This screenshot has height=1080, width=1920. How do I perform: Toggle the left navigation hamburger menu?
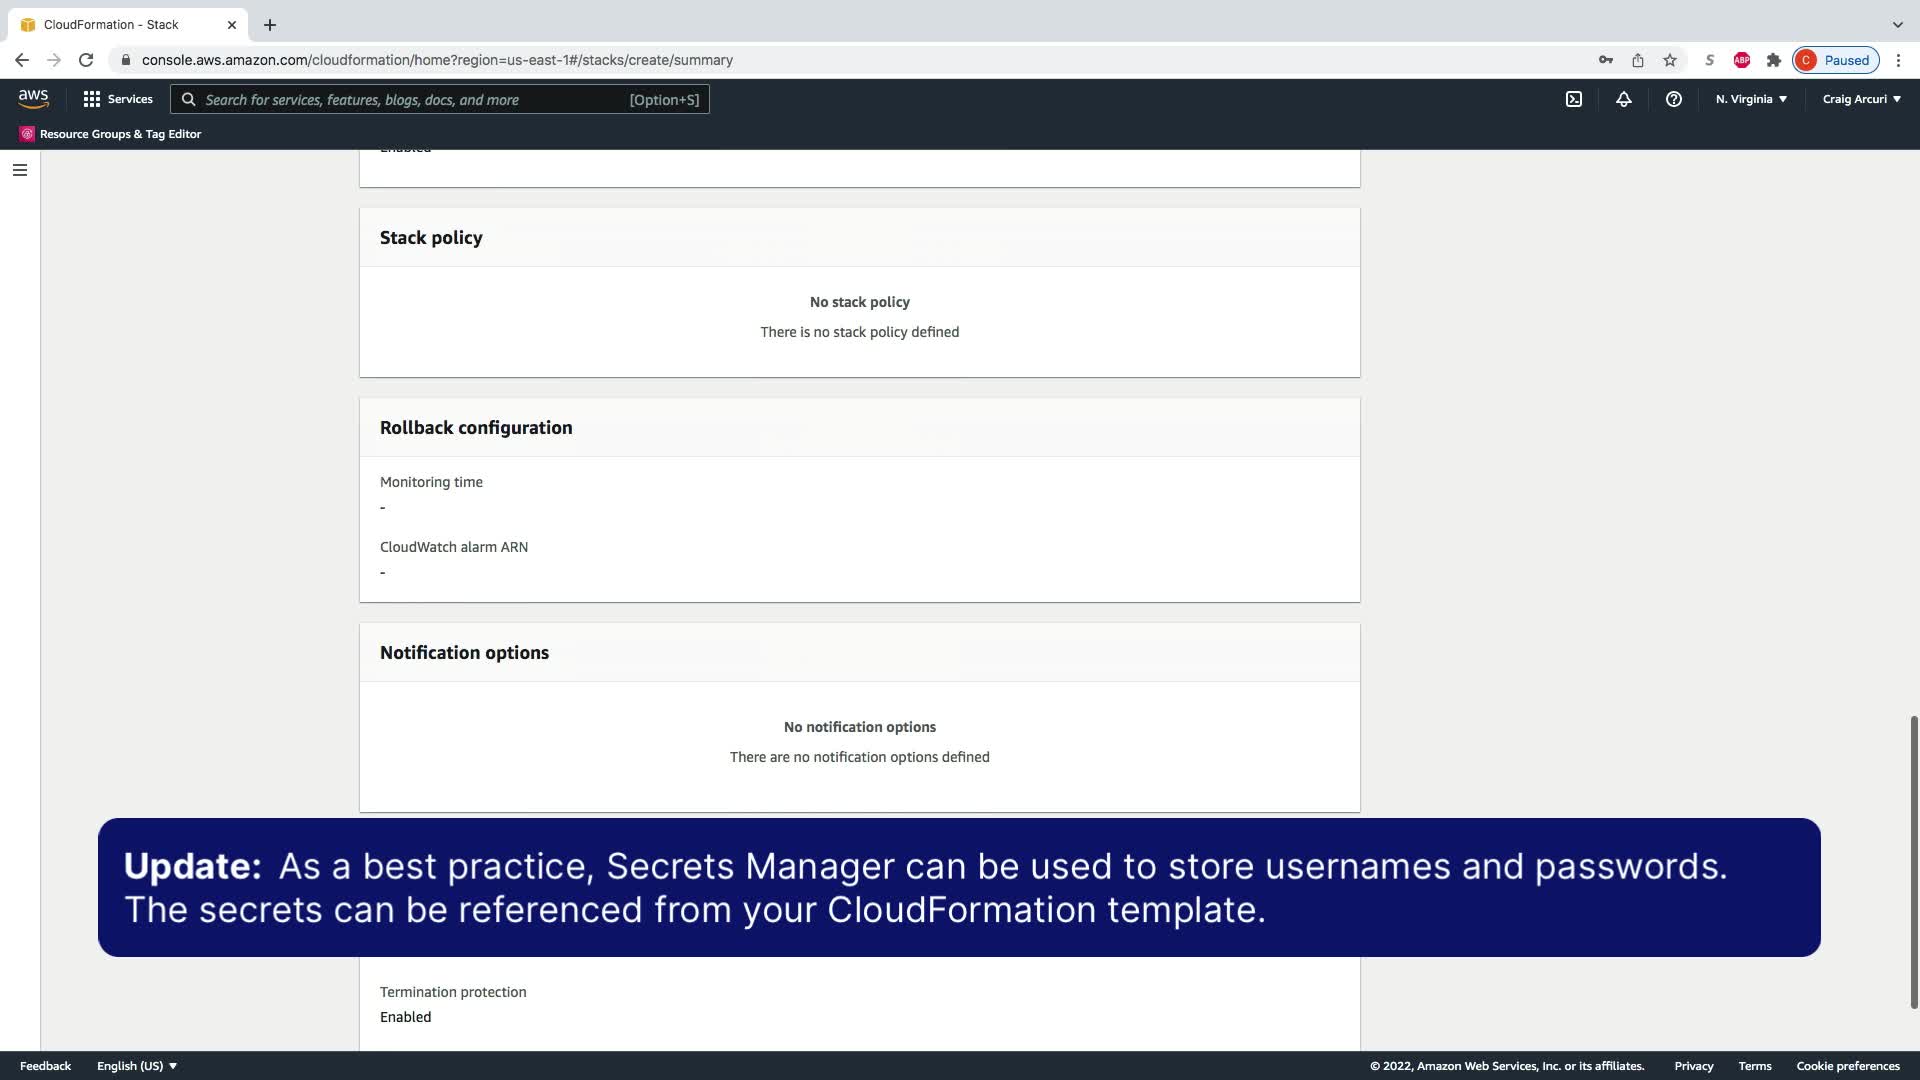pos(19,170)
